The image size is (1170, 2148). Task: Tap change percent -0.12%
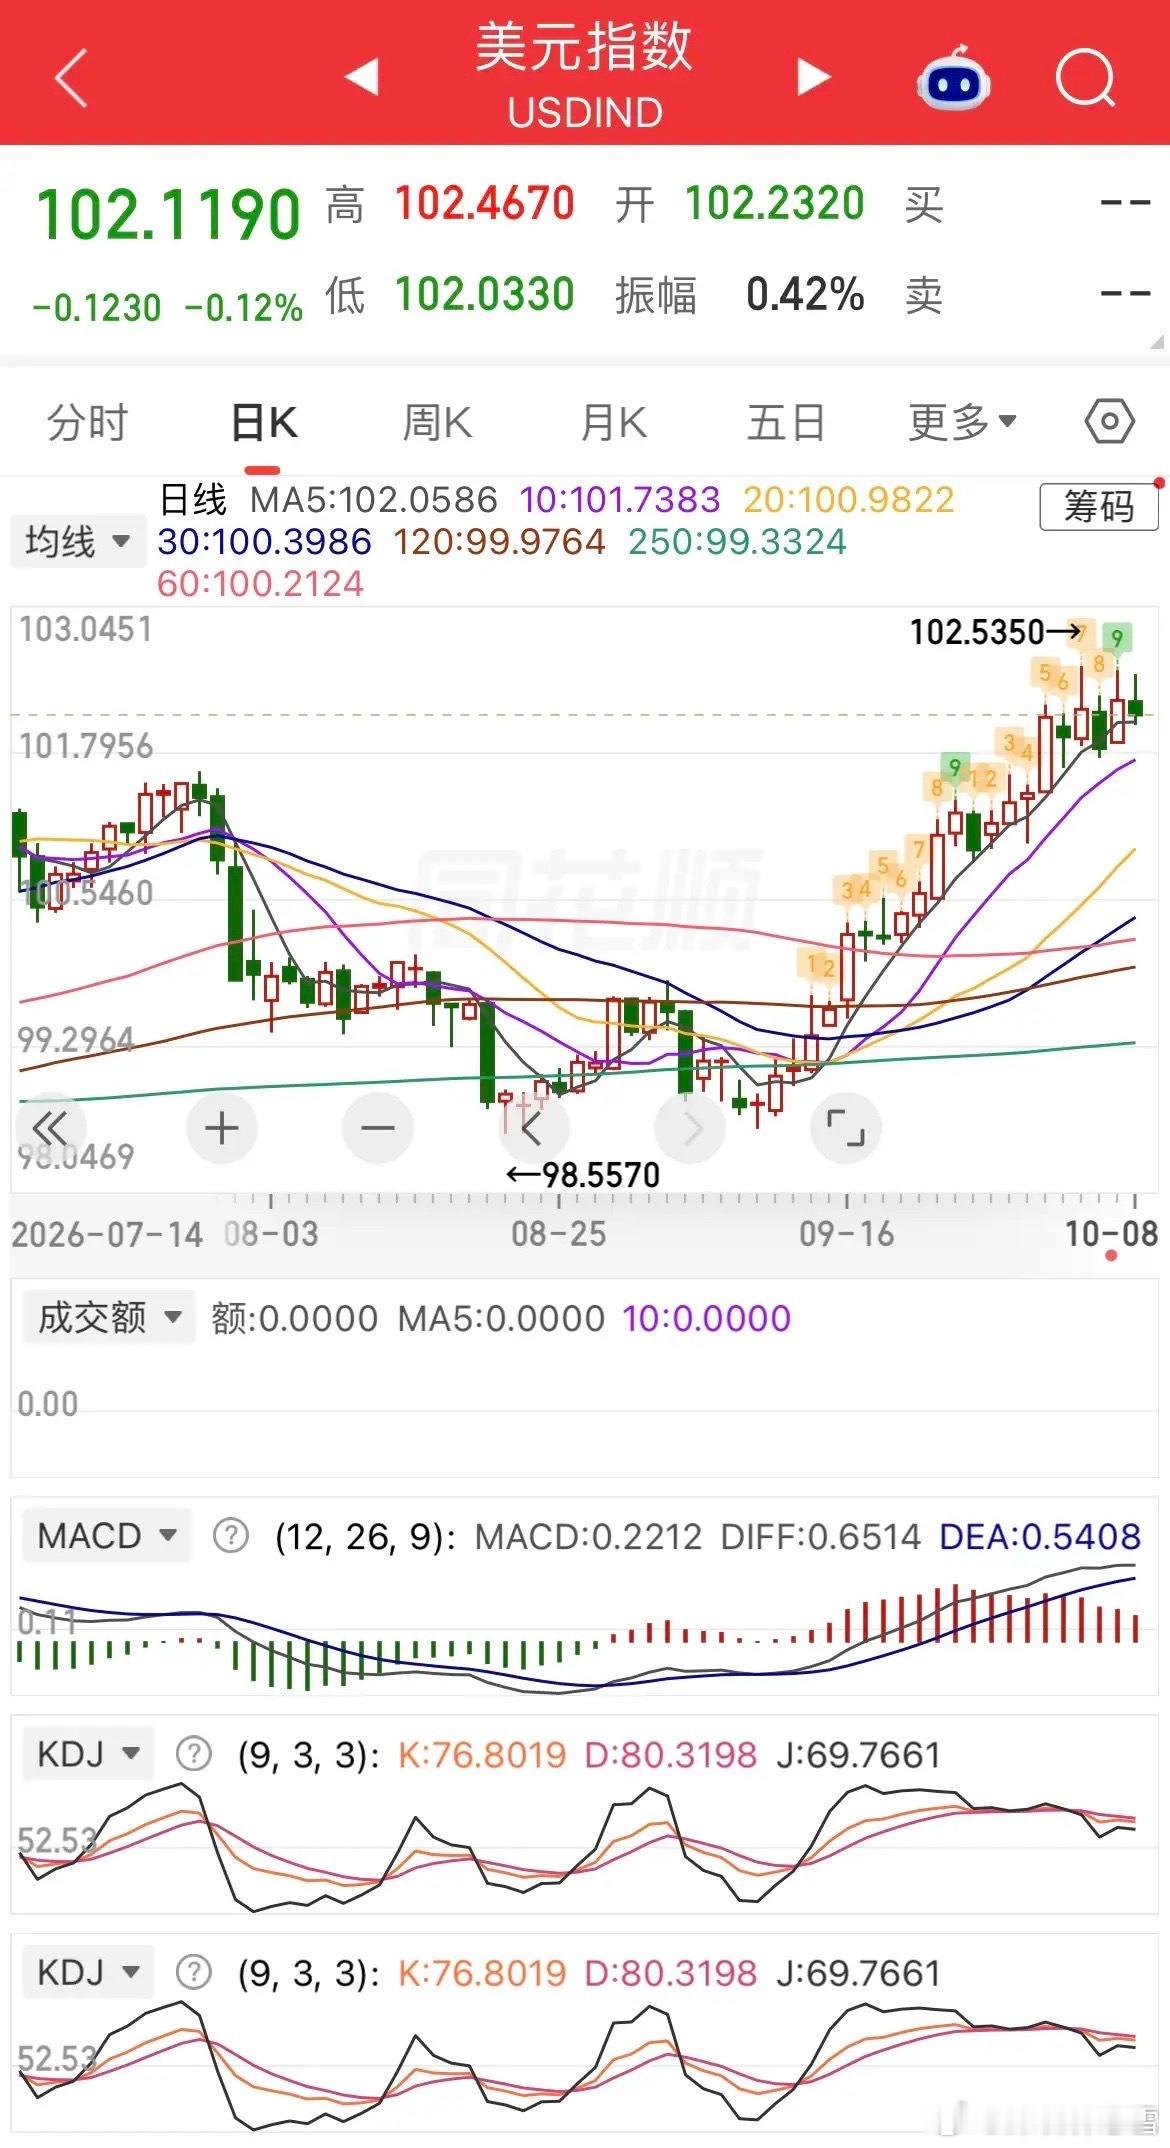pyautogui.click(x=243, y=307)
